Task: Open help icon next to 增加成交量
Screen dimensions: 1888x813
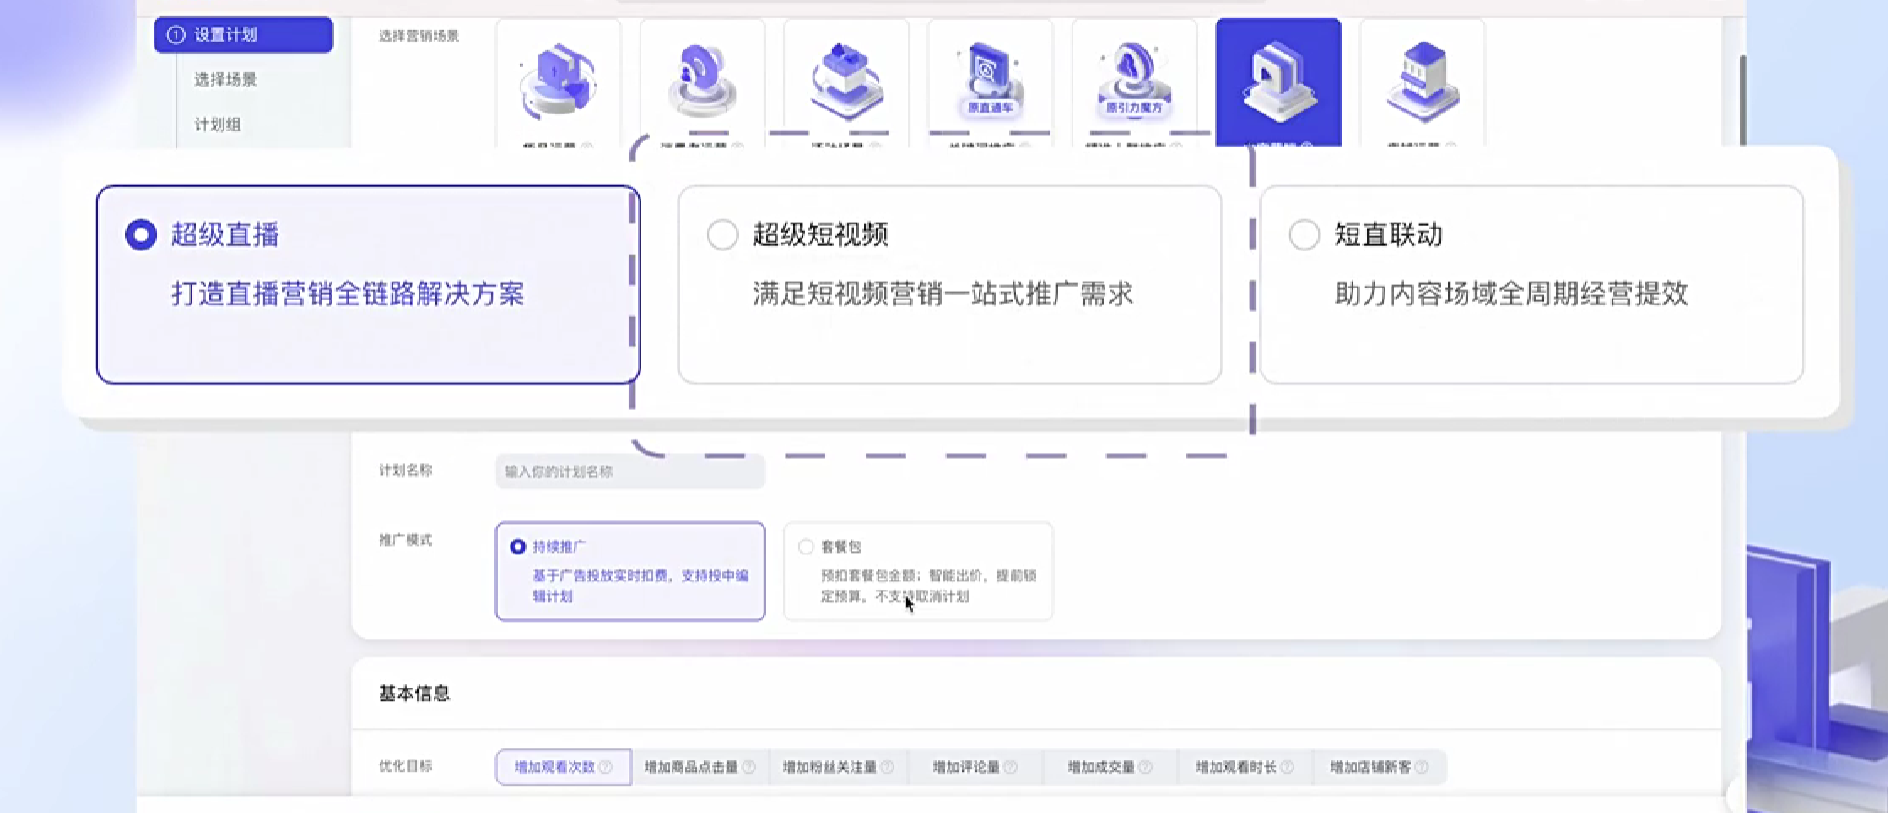Action: (1145, 767)
